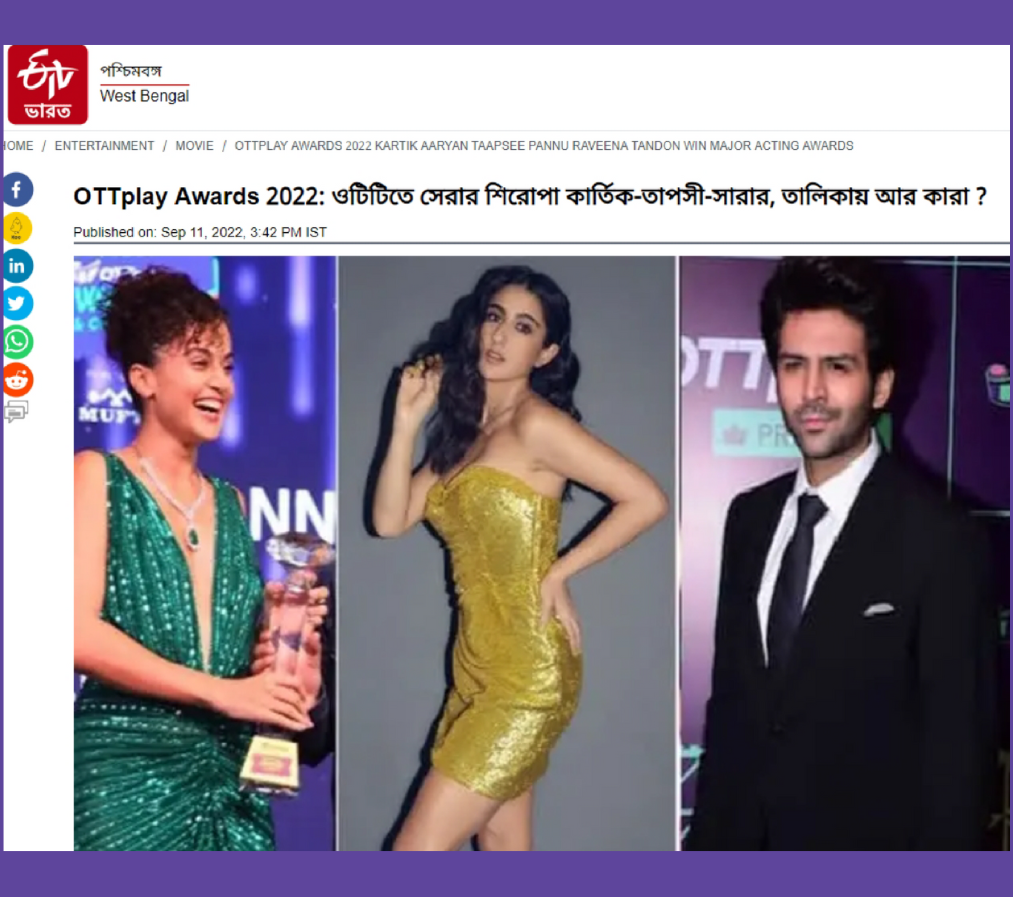Viewport: 1013px width, 897px height.
Task: Send the article through WhatsApp
Action: tap(17, 342)
